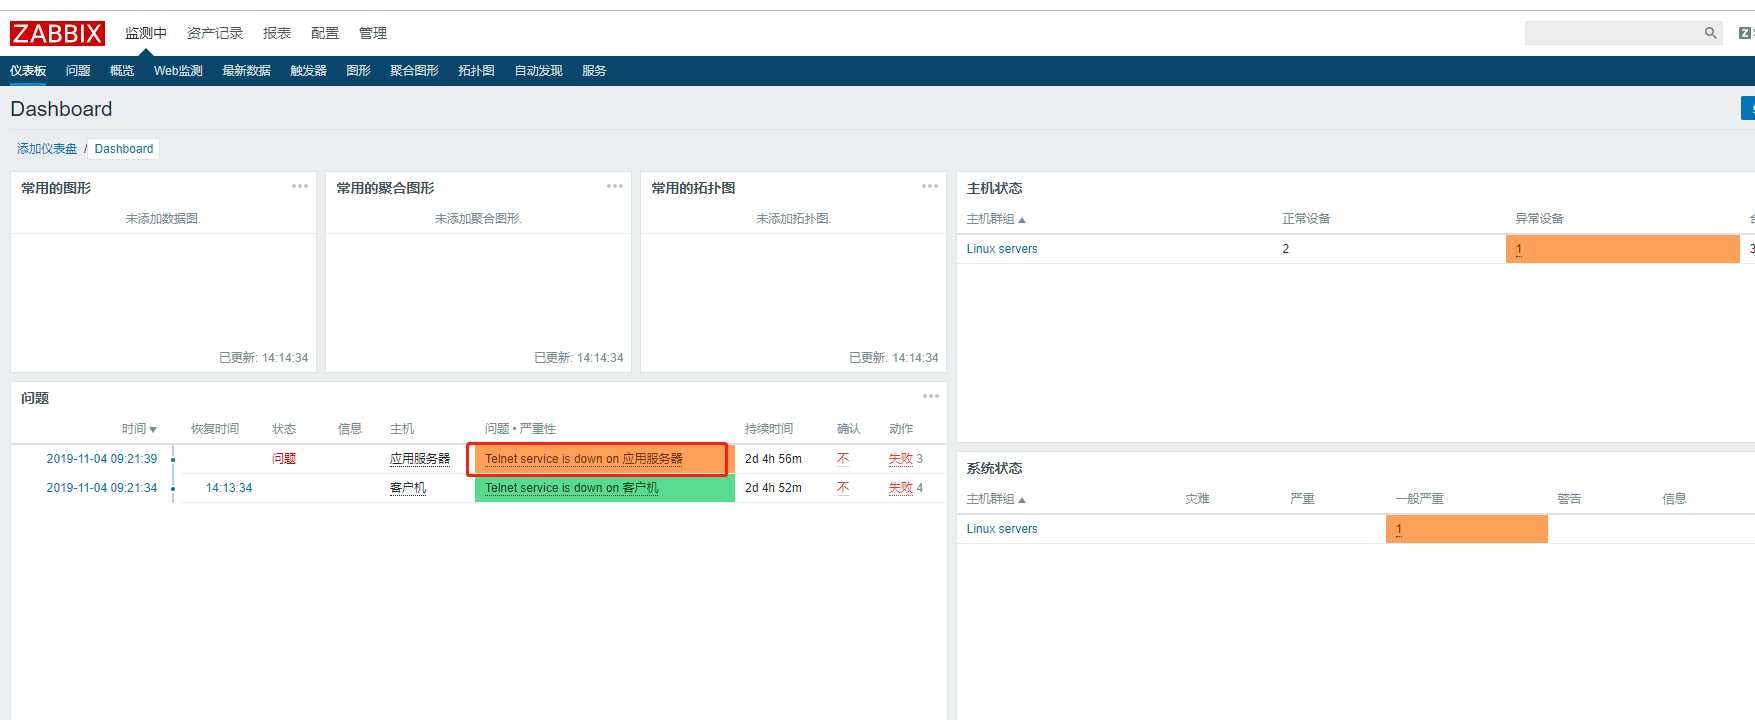Go to the 自动发现 tab

point(538,71)
